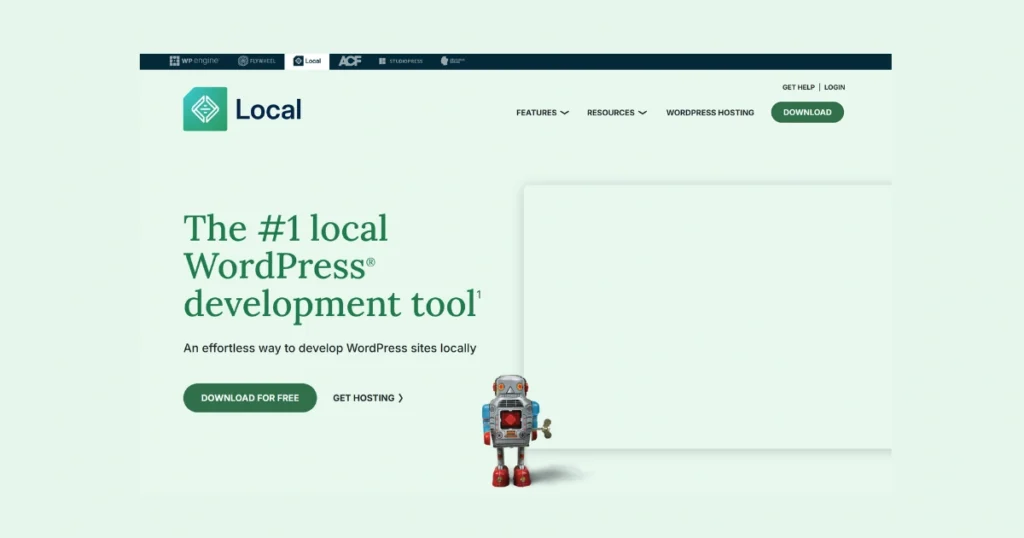Viewport: 1024px width, 538px height.
Task: Click the Local logo icon in header
Action: coord(205,109)
